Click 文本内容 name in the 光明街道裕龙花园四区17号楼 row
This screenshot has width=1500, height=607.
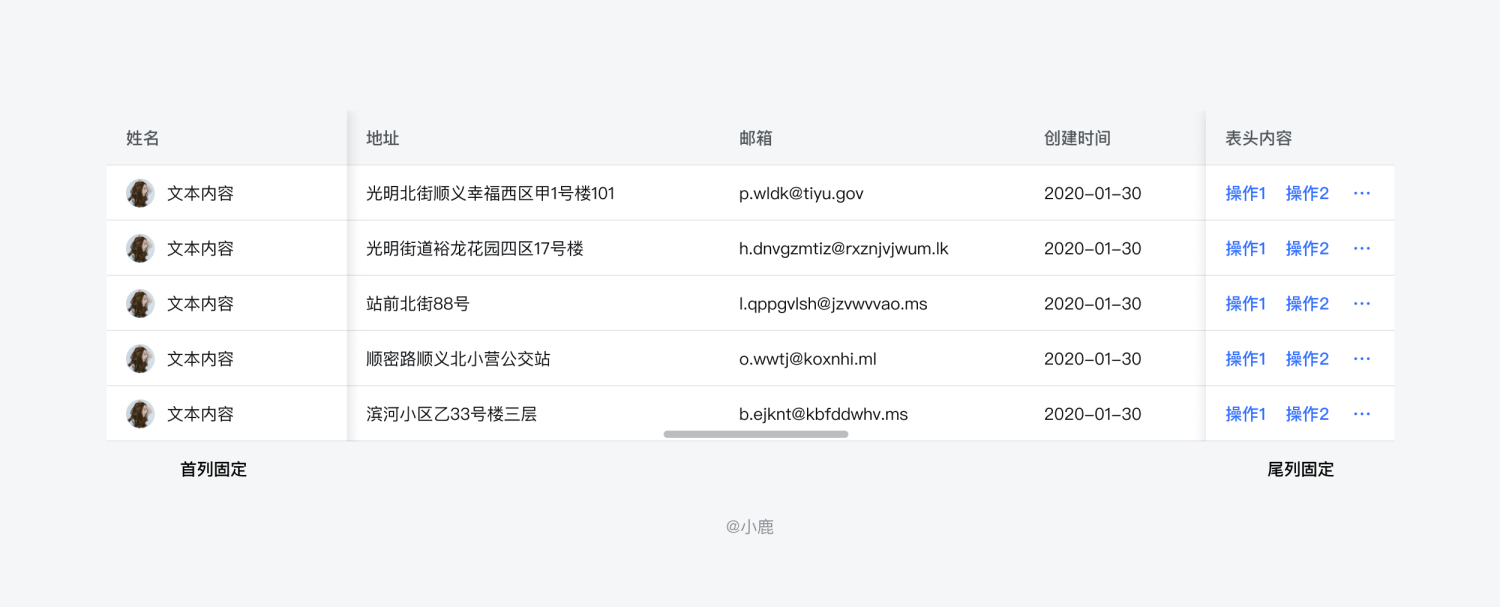[200, 248]
